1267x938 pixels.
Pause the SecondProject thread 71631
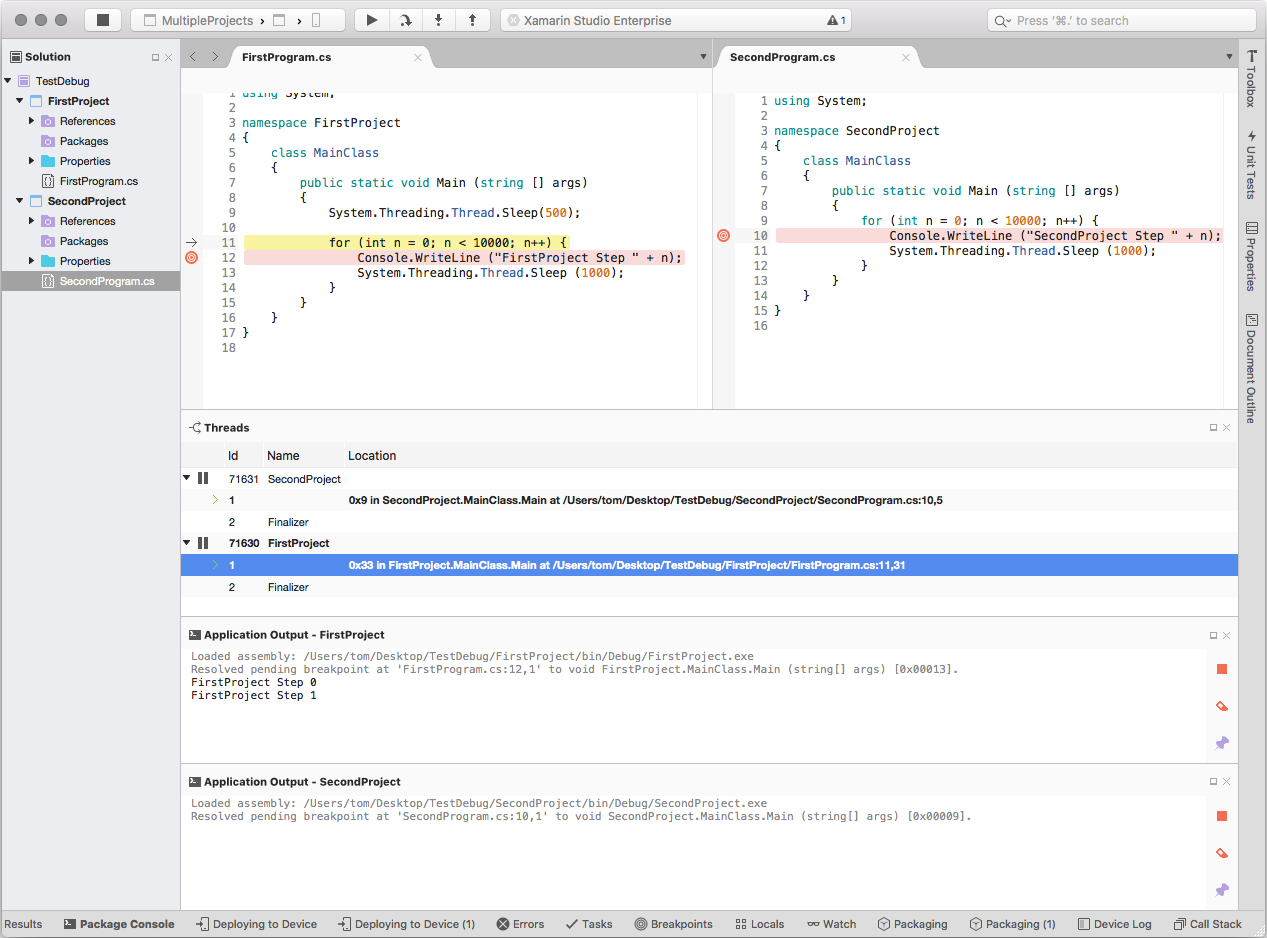203,478
